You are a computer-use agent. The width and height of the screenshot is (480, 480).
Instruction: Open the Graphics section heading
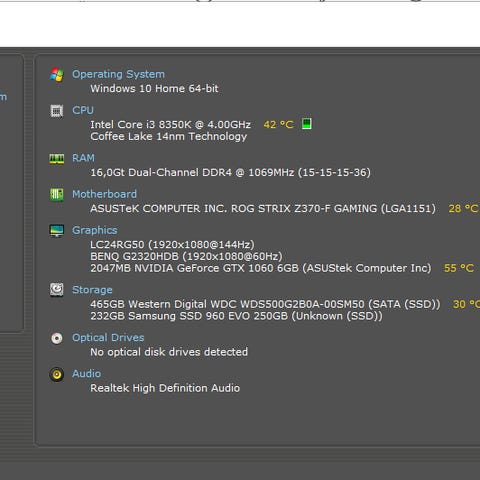coord(95,230)
